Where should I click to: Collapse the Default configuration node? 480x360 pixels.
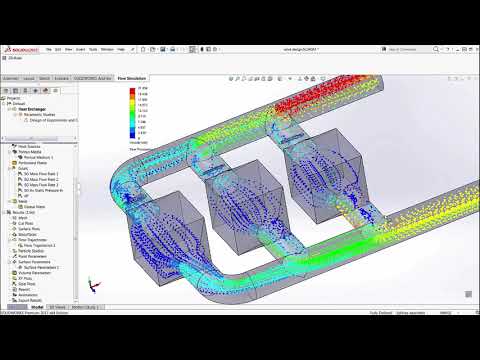point(4,104)
